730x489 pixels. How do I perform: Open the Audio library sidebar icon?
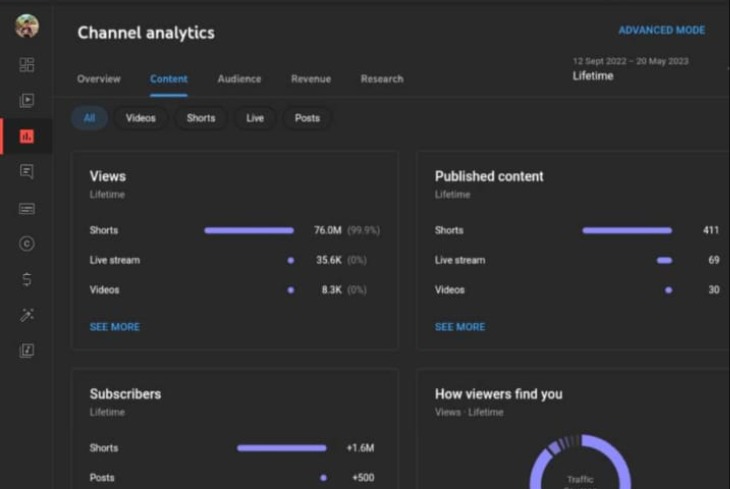(x=27, y=350)
